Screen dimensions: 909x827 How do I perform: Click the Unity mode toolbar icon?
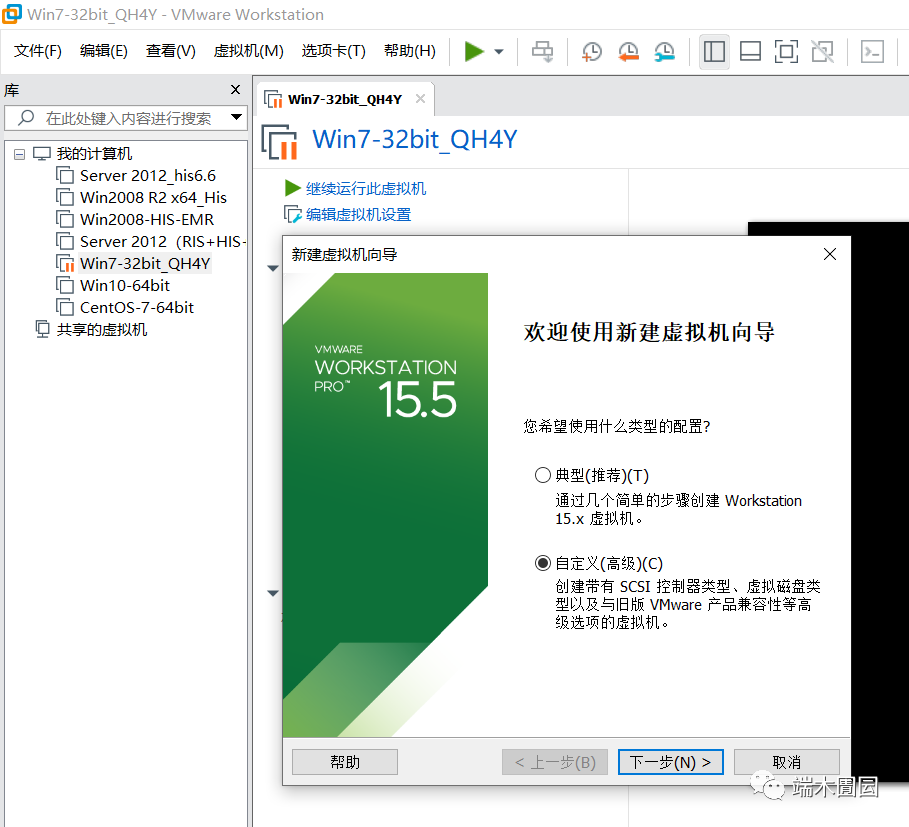coord(822,52)
